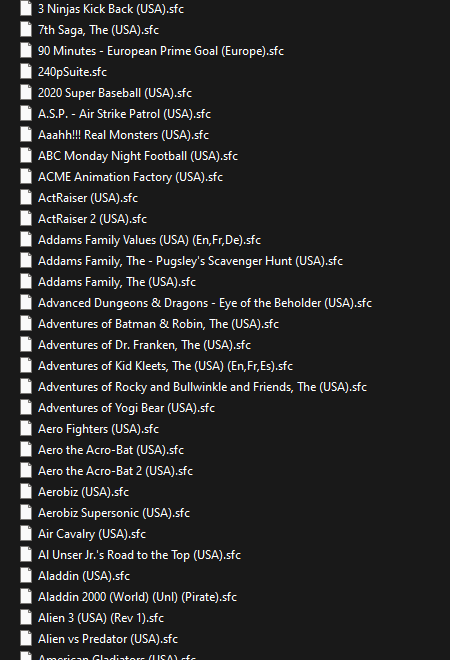Click the file icon for Alien vs Predator (USA).sfc
The height and width of the screenshot is (660, 450).
(x=26, y=639)
